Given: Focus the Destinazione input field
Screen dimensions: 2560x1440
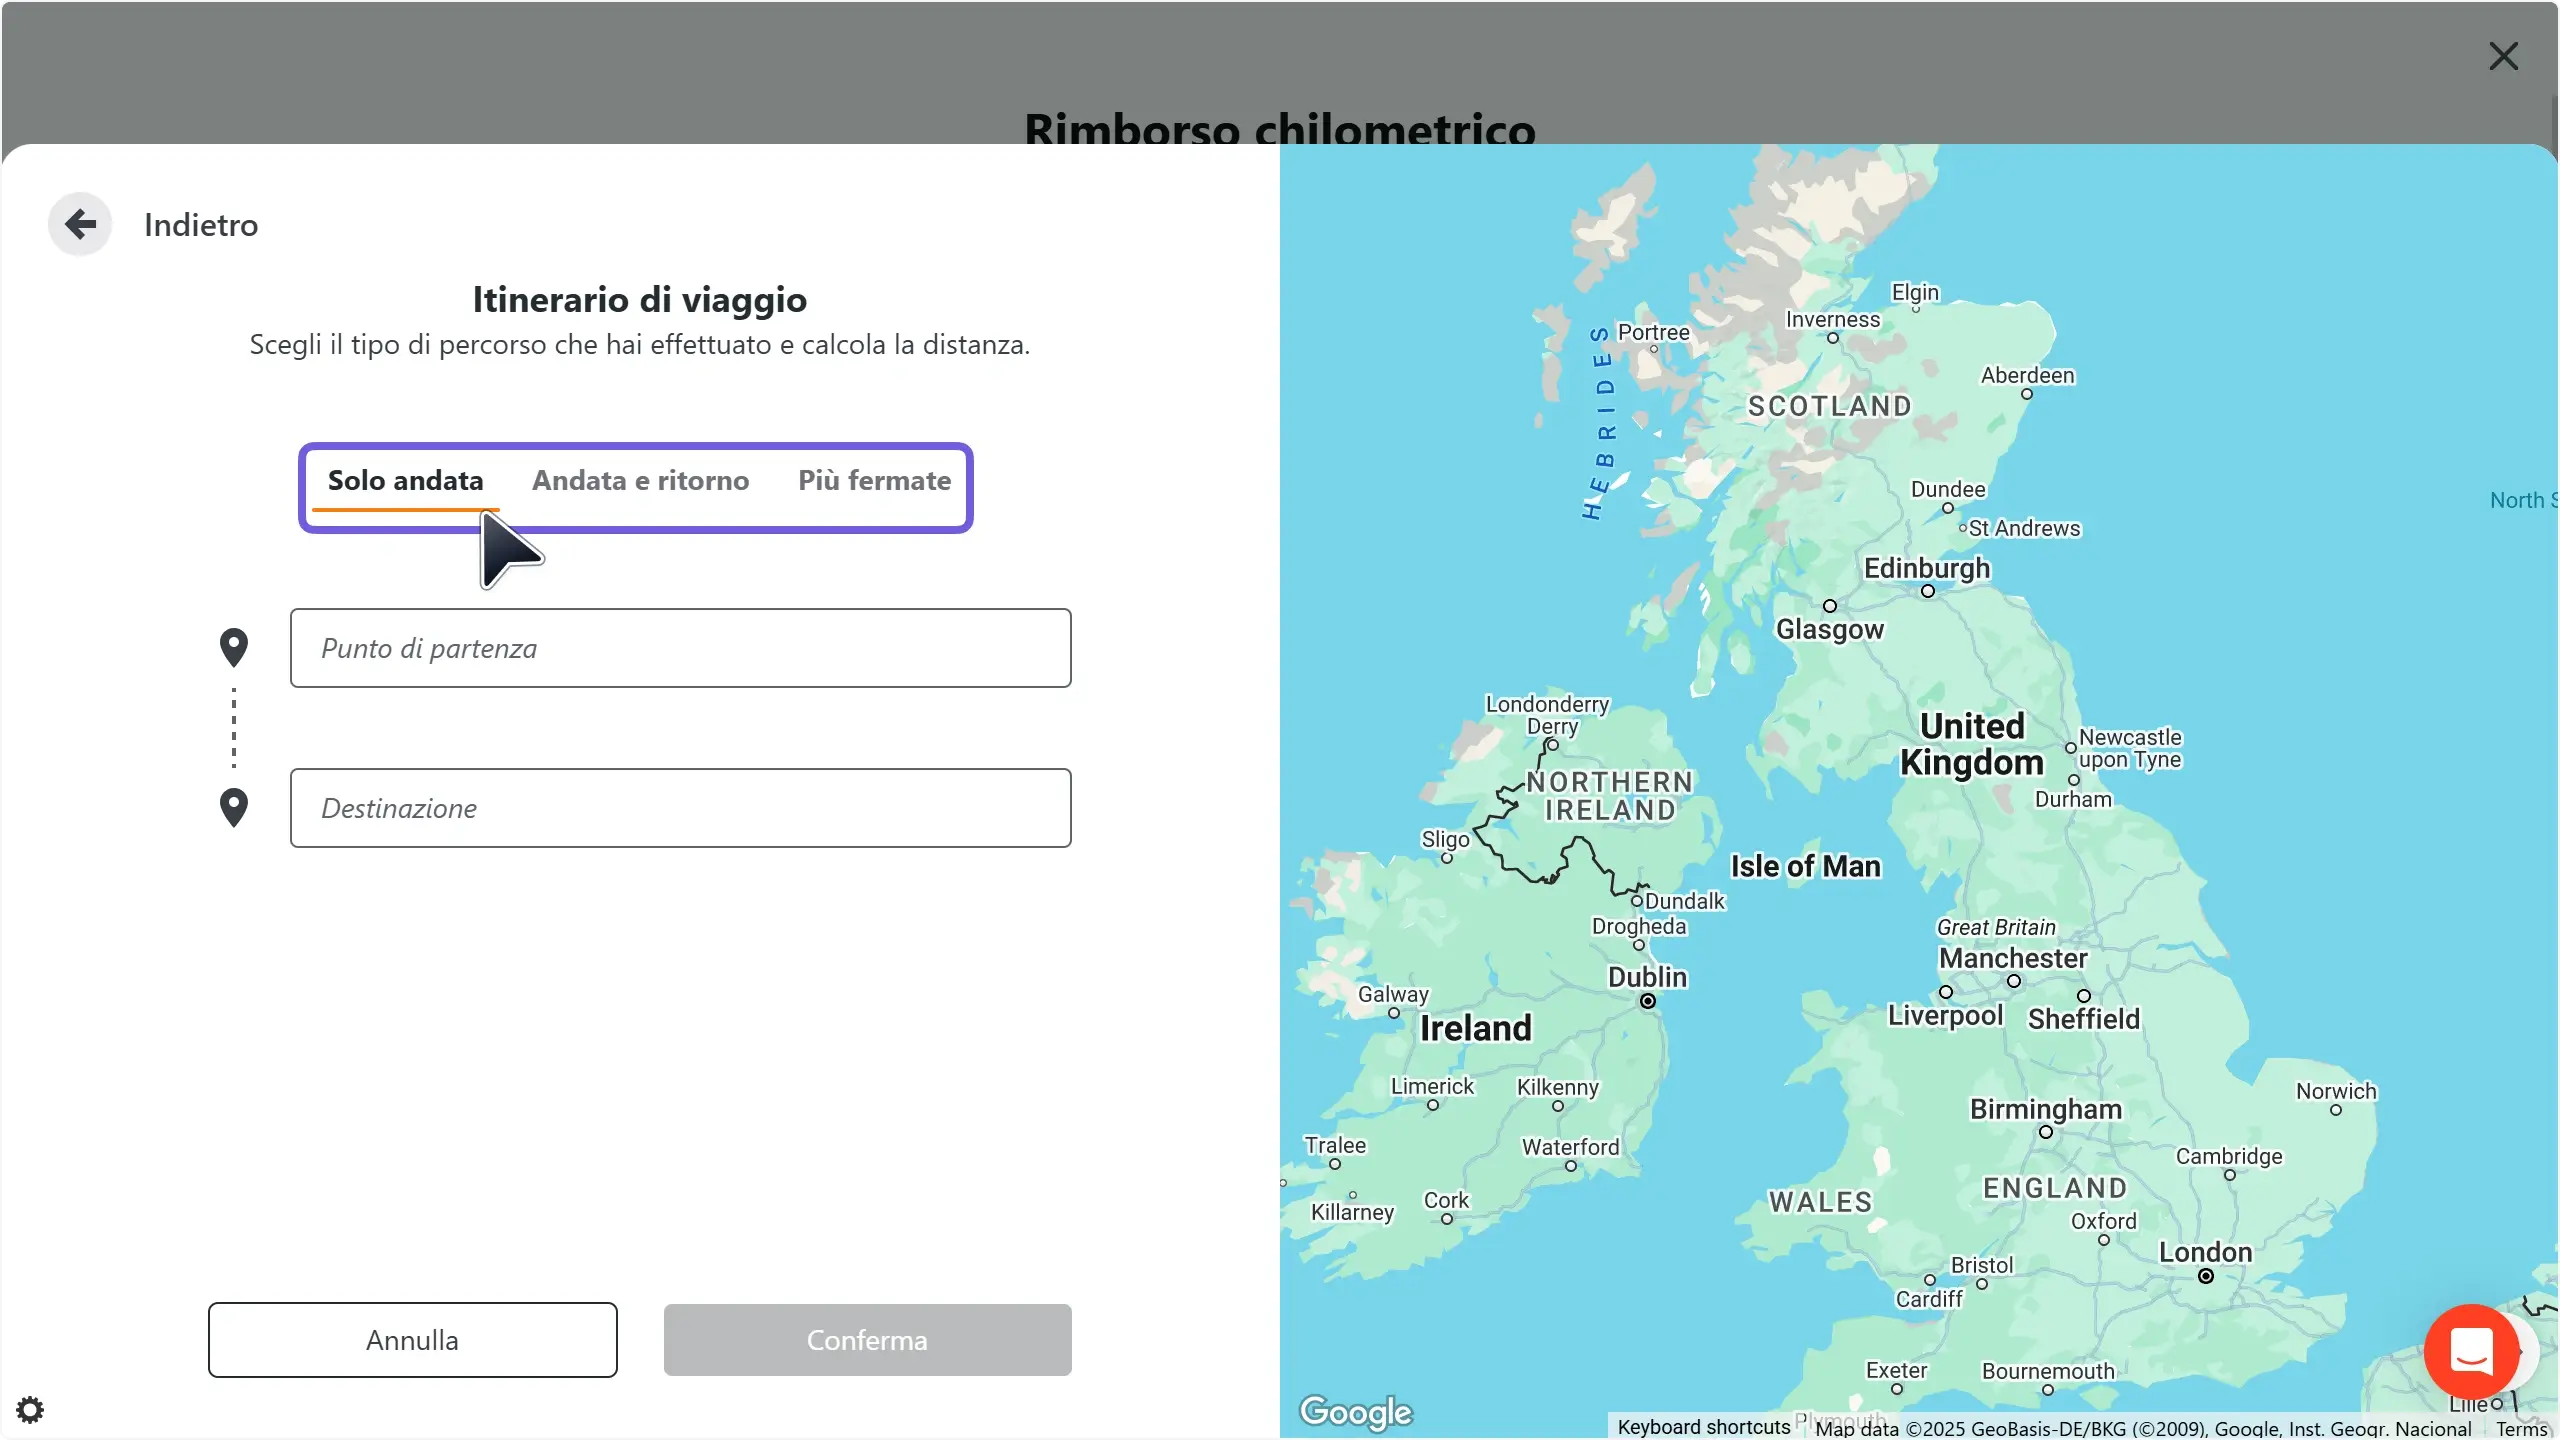Looking at the screenshot, I should tap(680, 808).
